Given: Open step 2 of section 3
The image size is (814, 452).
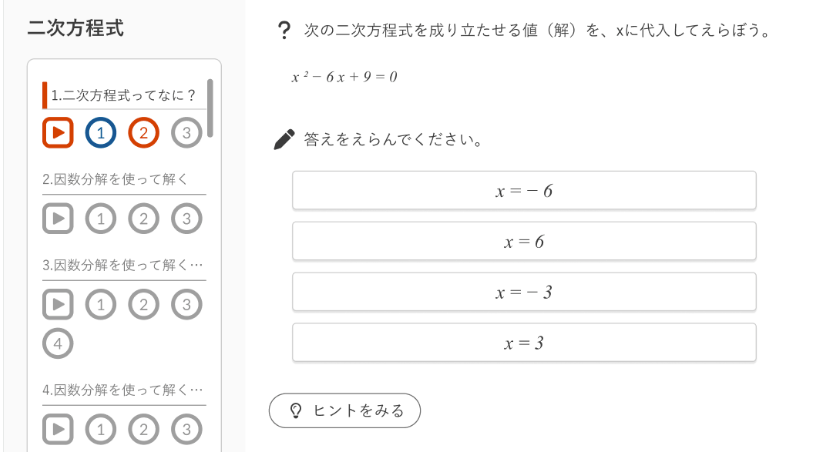Looking at the screenshot, I should click(144, 303).
